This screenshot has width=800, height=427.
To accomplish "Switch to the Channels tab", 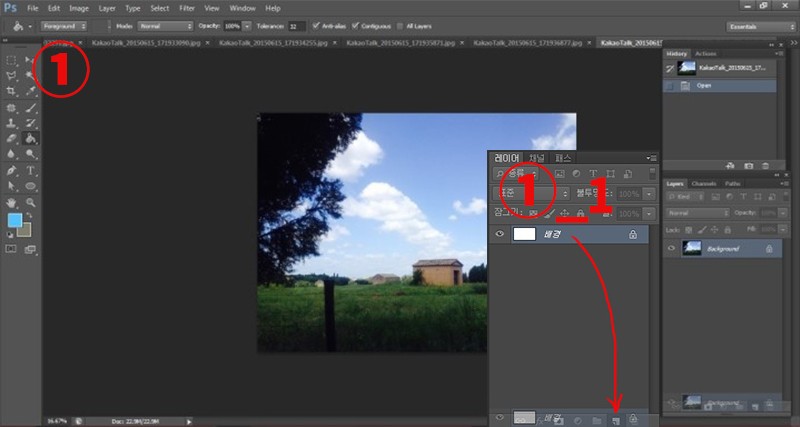I will pos(704,184).
